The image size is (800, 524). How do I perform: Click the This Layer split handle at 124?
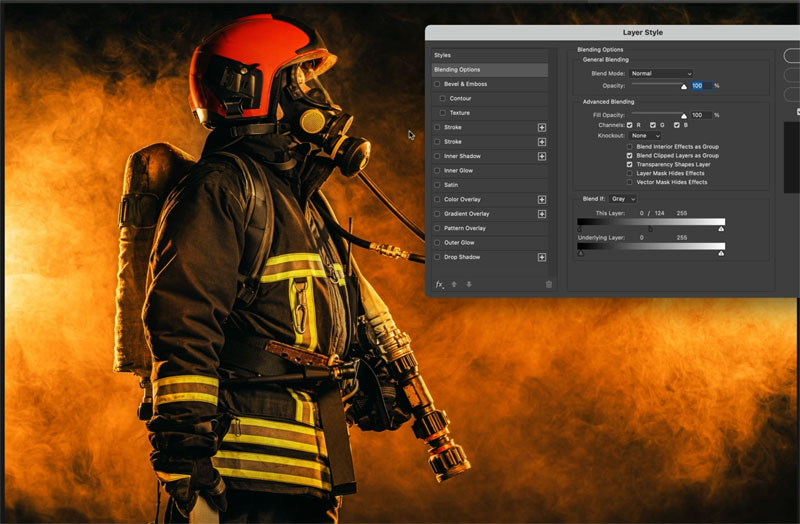click(x=650, y=229)
